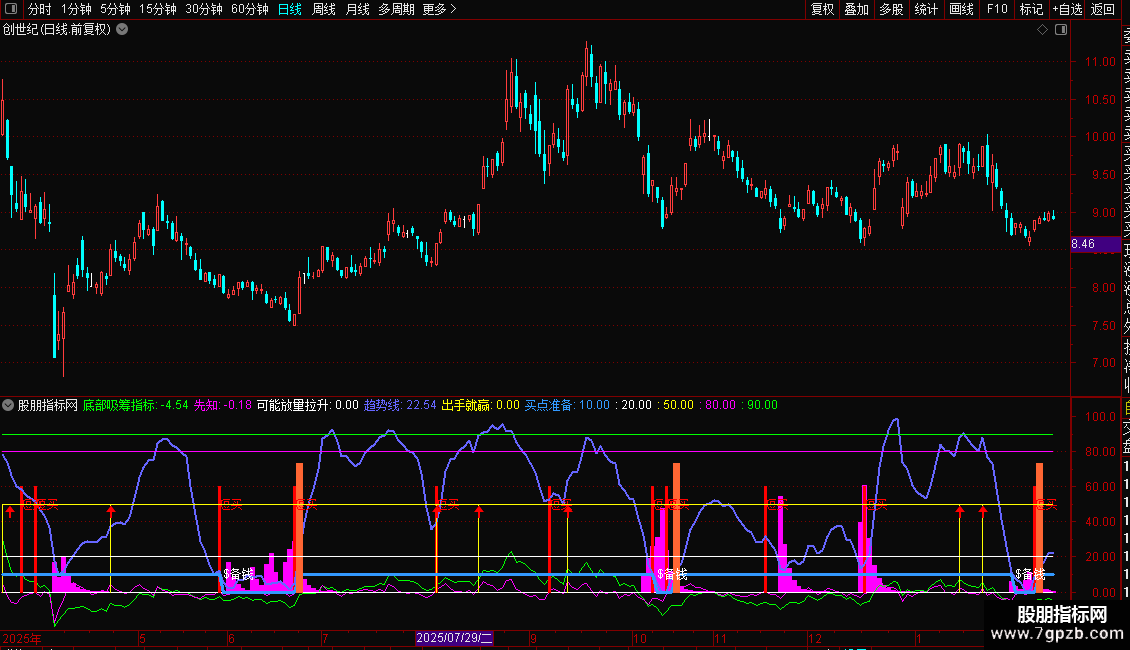The width and height of the screenshot is (1130, 650).
Task: Open the 叠加 overlay tool
Action: (856, 9)
